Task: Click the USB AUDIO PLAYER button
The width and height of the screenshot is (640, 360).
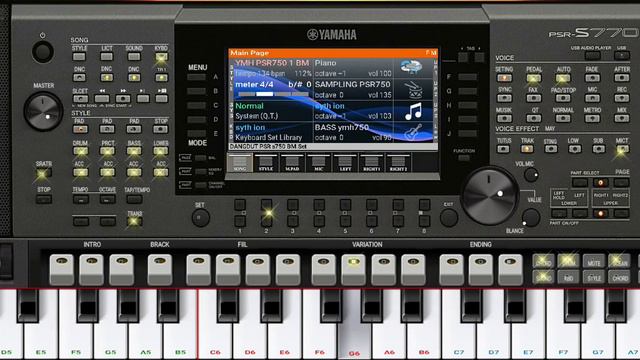Action: [x=593, y=56]
